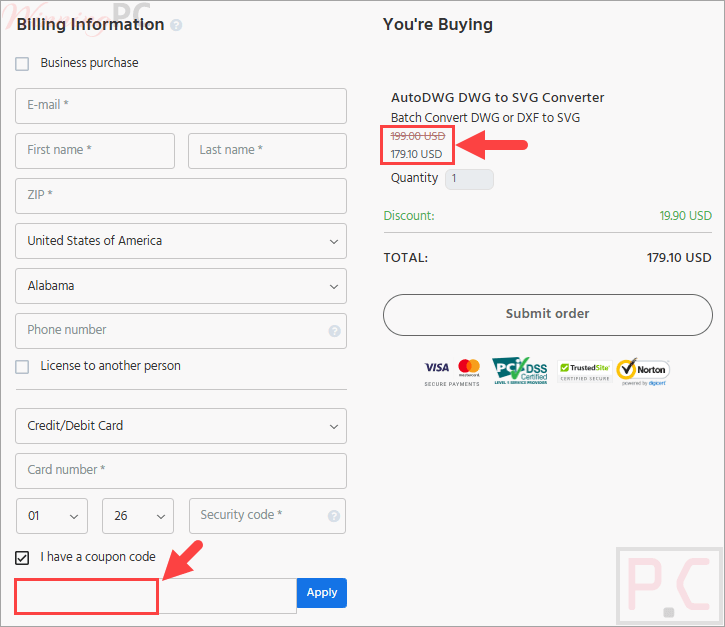Click the TrustedSite certified badge
The width and height of the screenshot is (725, 627).
coord(584,372)
